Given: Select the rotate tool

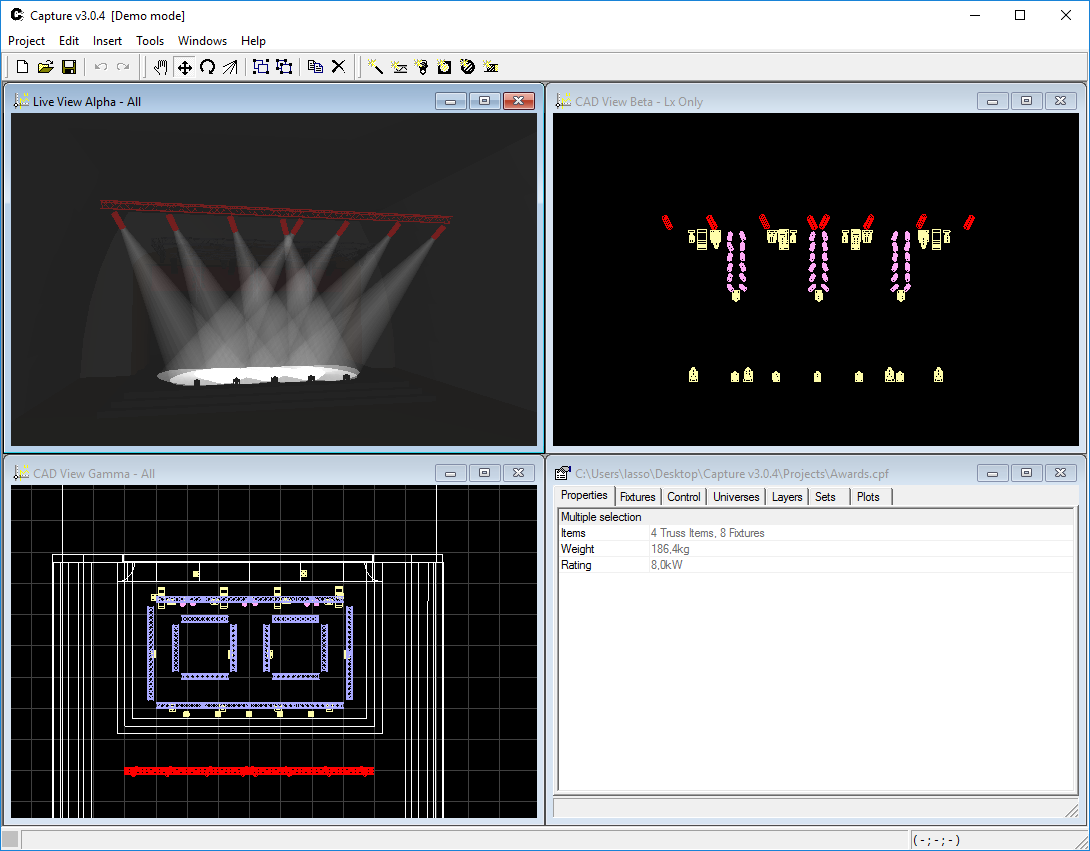Looking at the screenshot, I should pos(207,67).
